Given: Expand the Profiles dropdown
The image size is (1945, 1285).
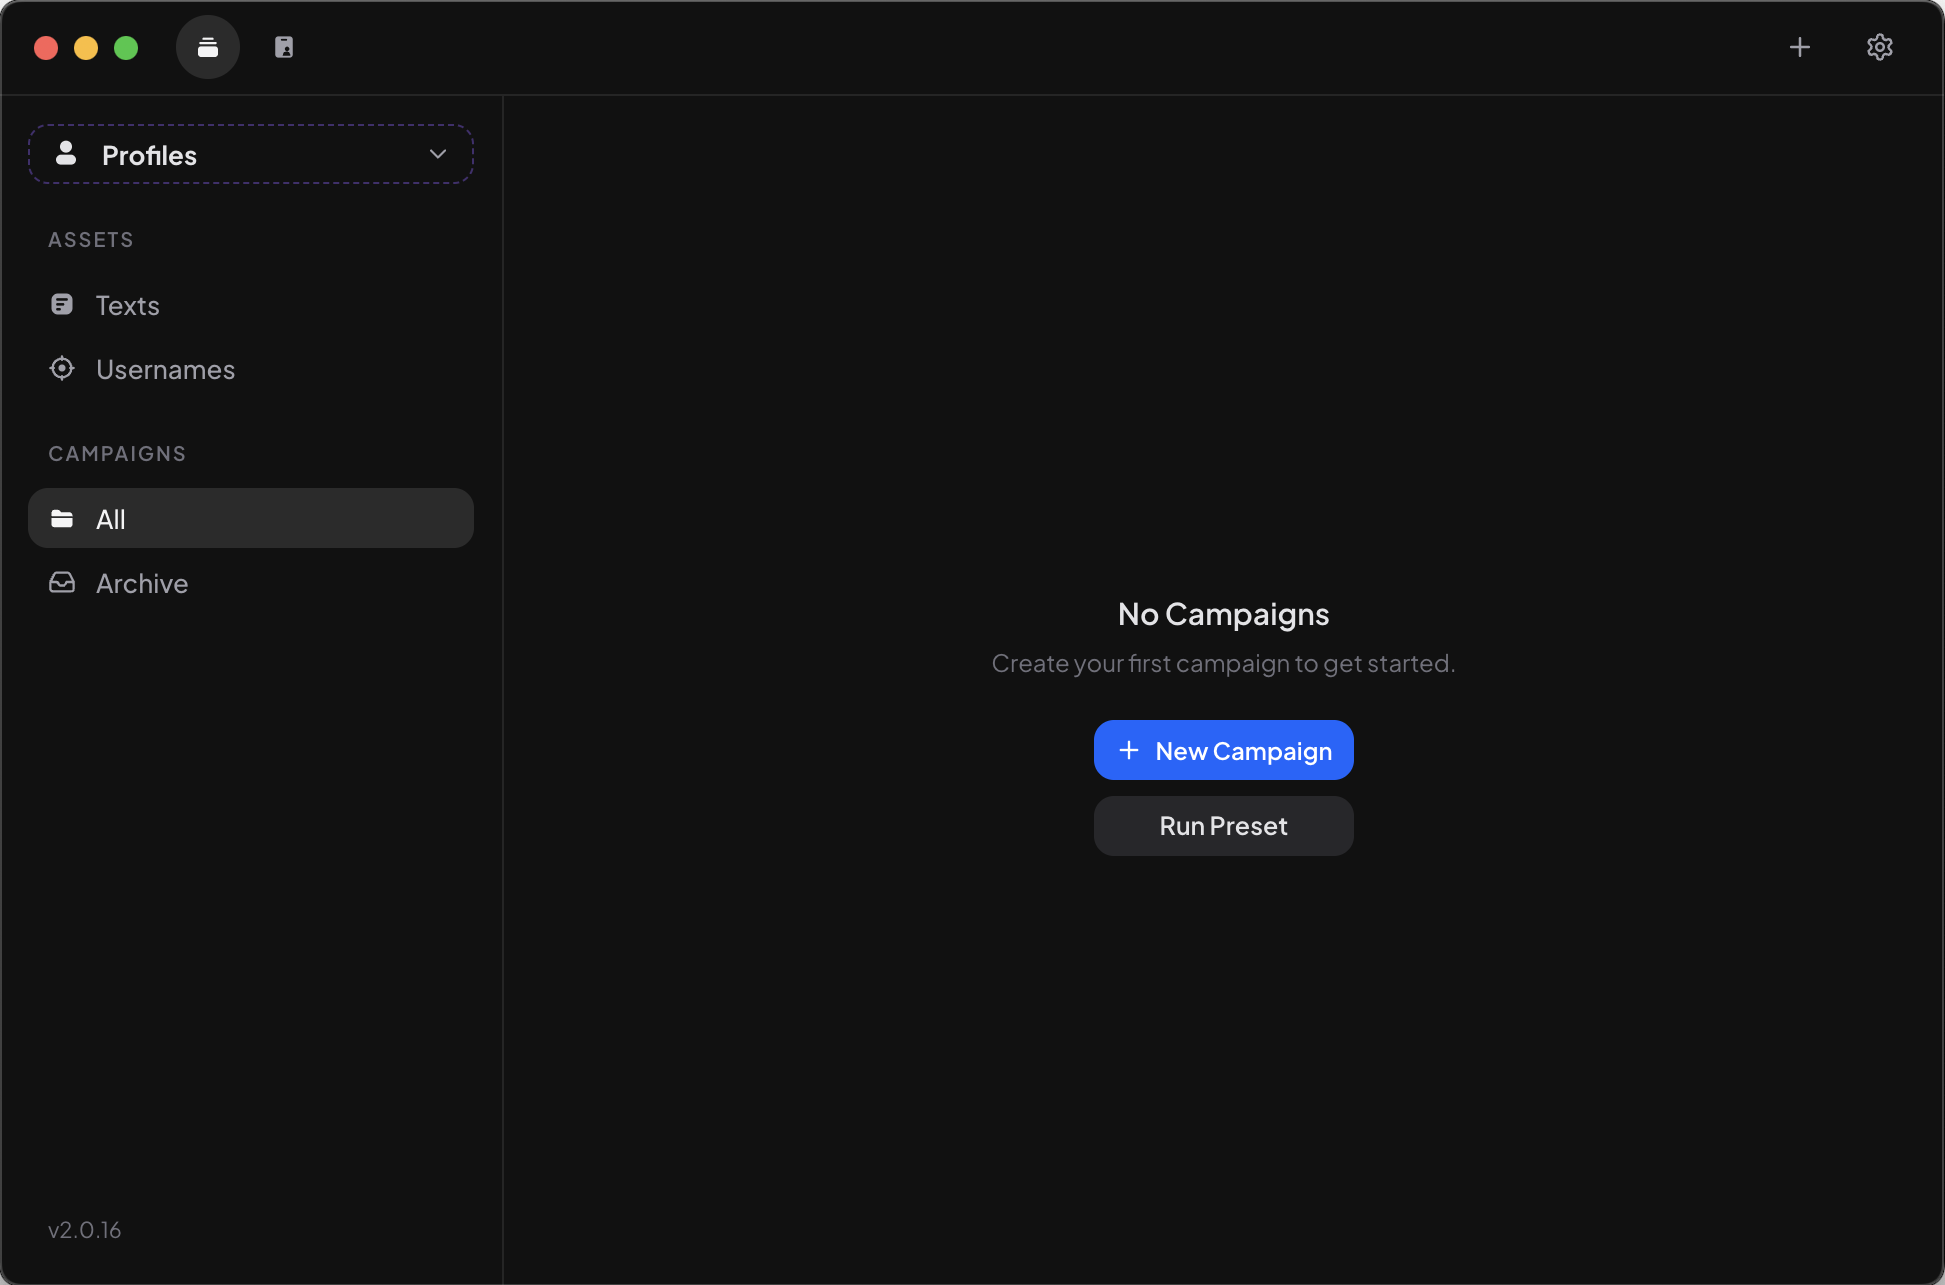Looking at the screenshot, I should (x=251, y=154).
